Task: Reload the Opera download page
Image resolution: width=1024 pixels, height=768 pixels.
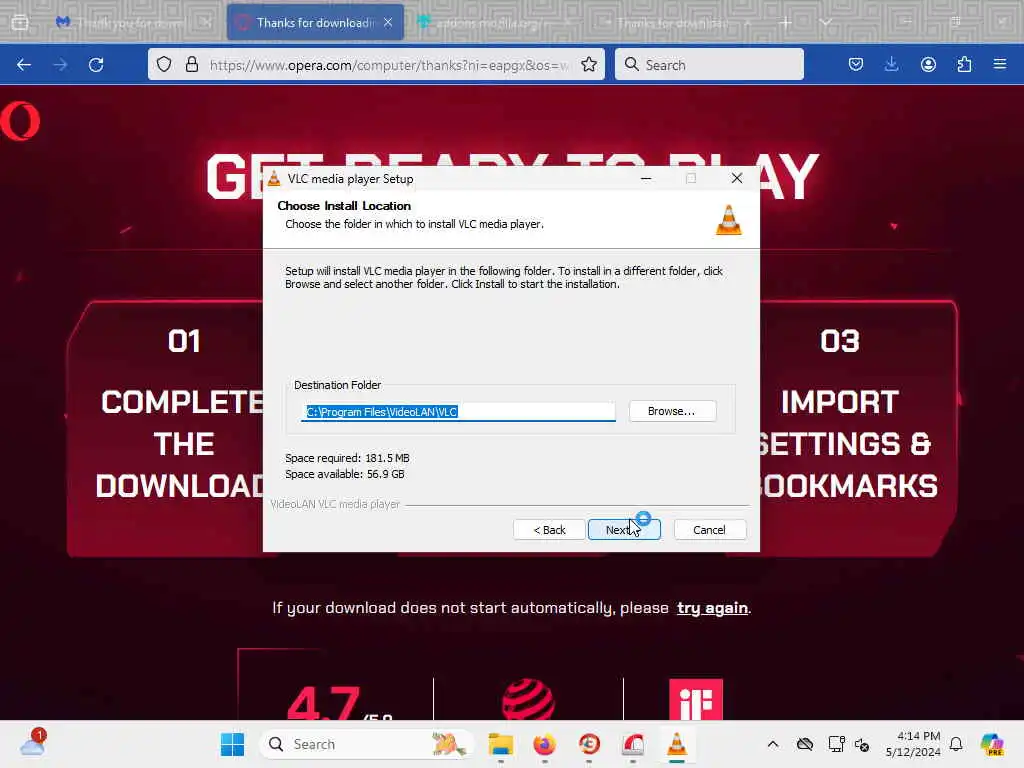Action: click(96, 65)
